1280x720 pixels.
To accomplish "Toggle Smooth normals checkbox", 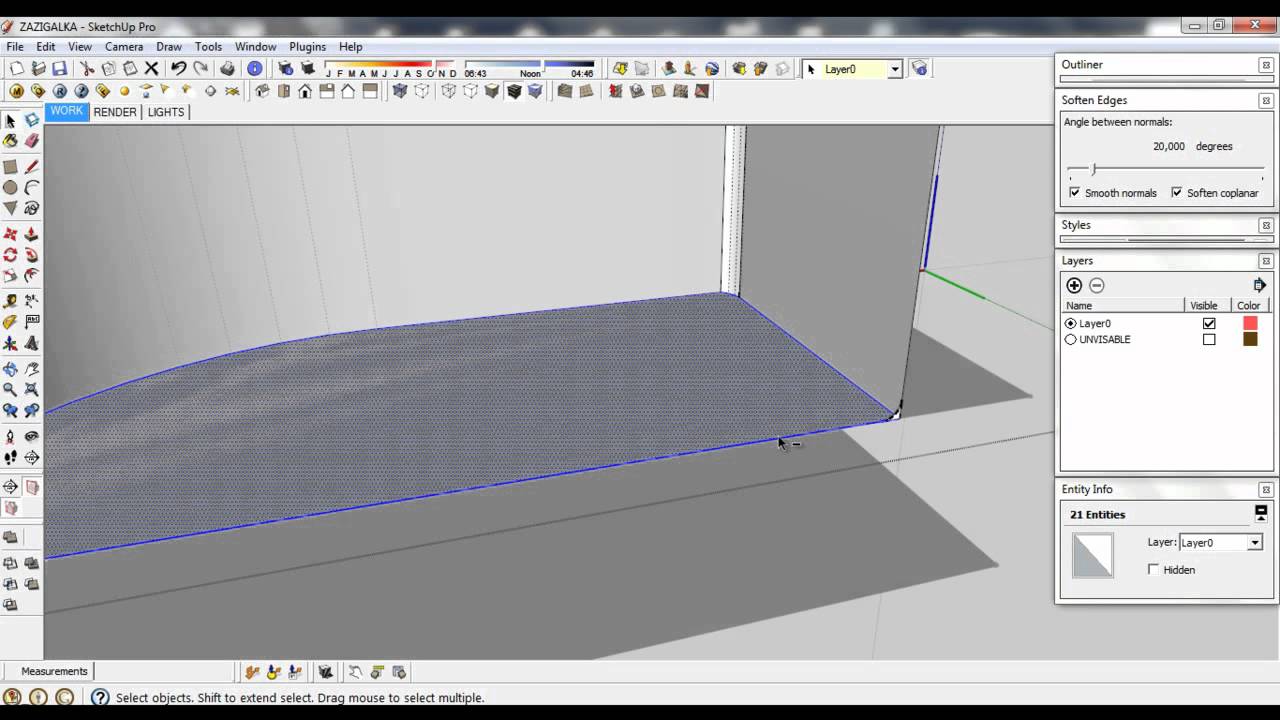I will coord(1074,193).
